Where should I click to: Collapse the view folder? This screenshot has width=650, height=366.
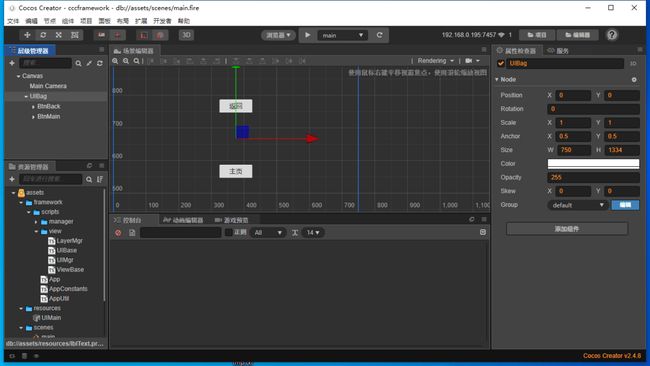pyautogui.click(x=36, y=231)
